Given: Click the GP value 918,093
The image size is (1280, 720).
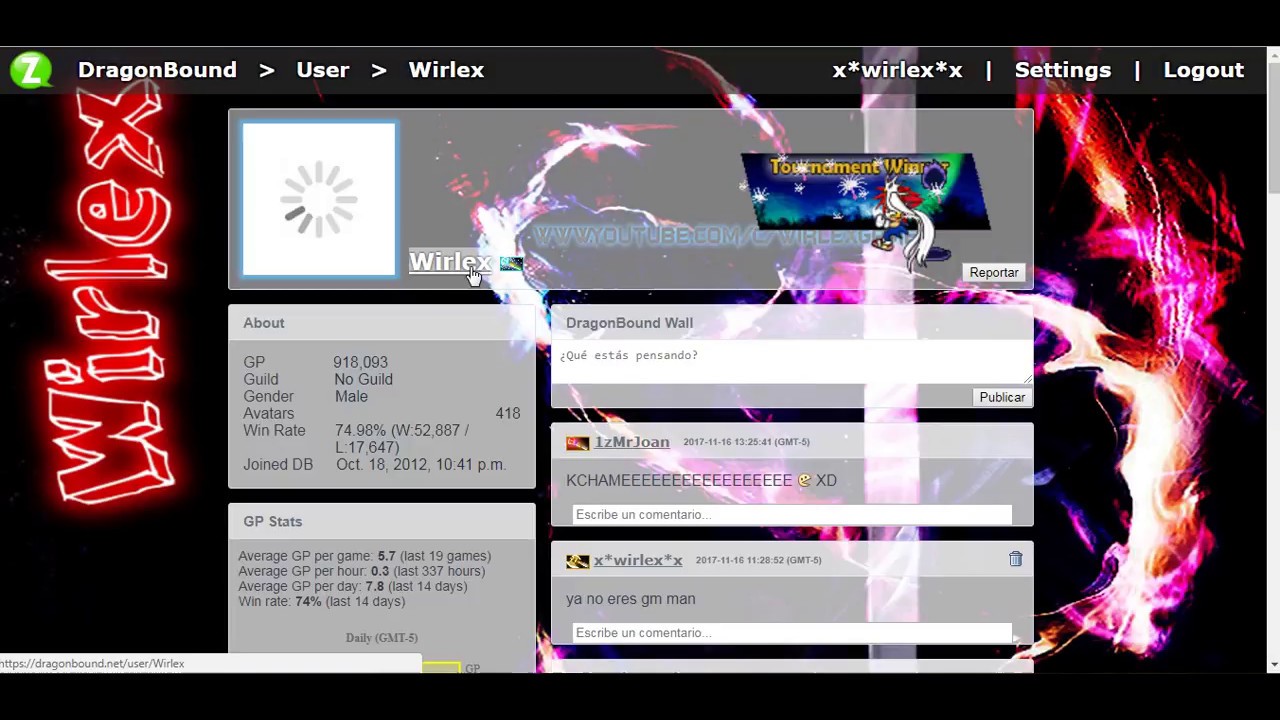Looking at the screenshot, I should pyautogui.click(x=360, y=362).
